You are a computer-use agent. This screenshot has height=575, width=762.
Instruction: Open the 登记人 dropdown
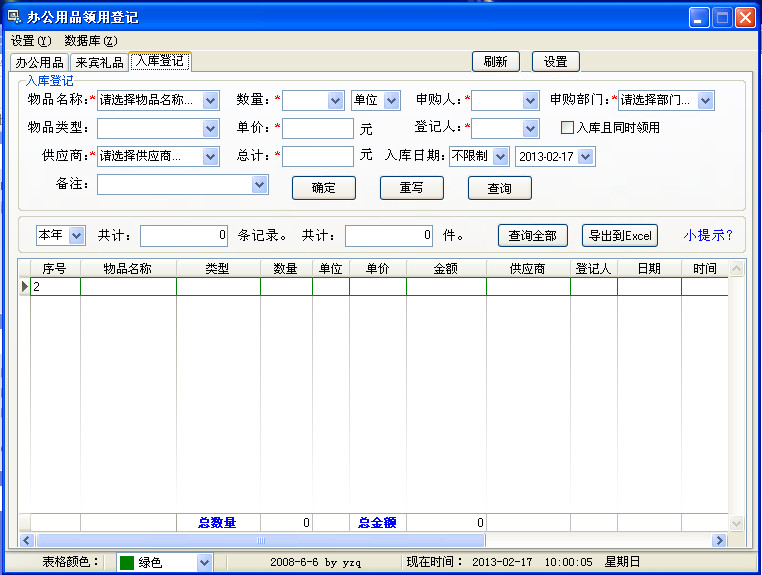530,129
